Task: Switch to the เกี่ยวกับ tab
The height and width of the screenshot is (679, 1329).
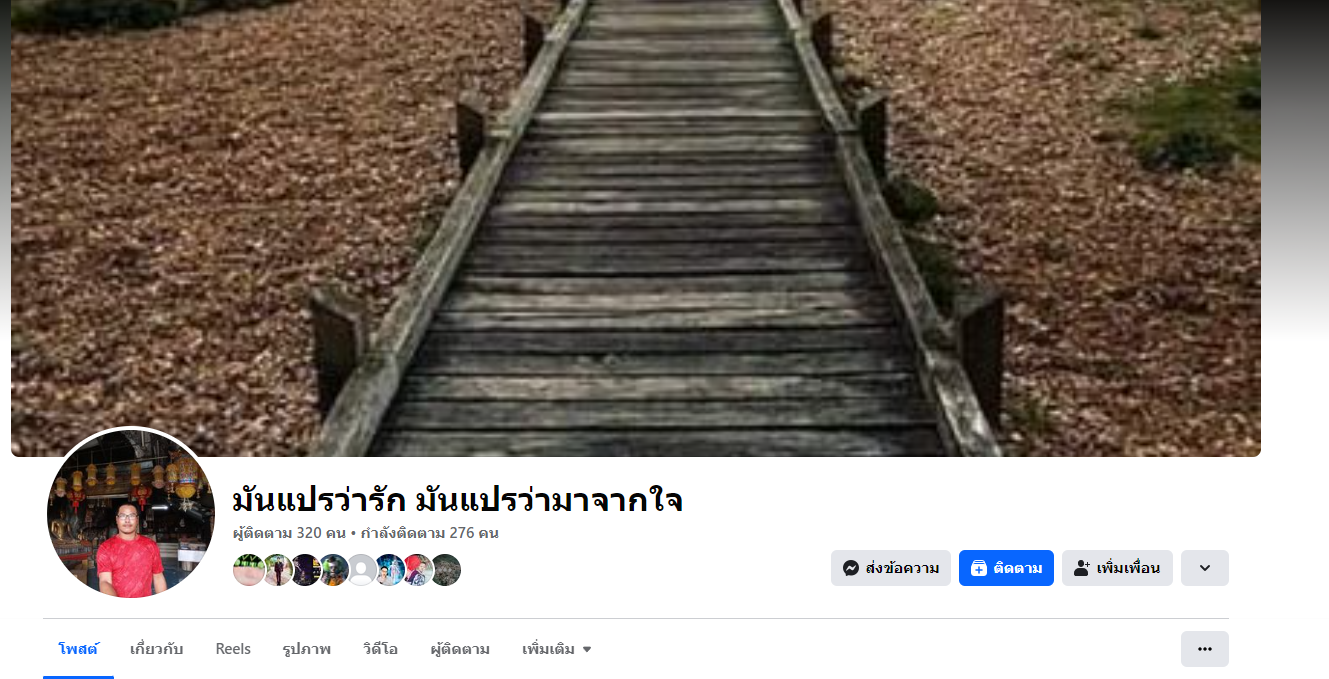Action: (157, 649)
